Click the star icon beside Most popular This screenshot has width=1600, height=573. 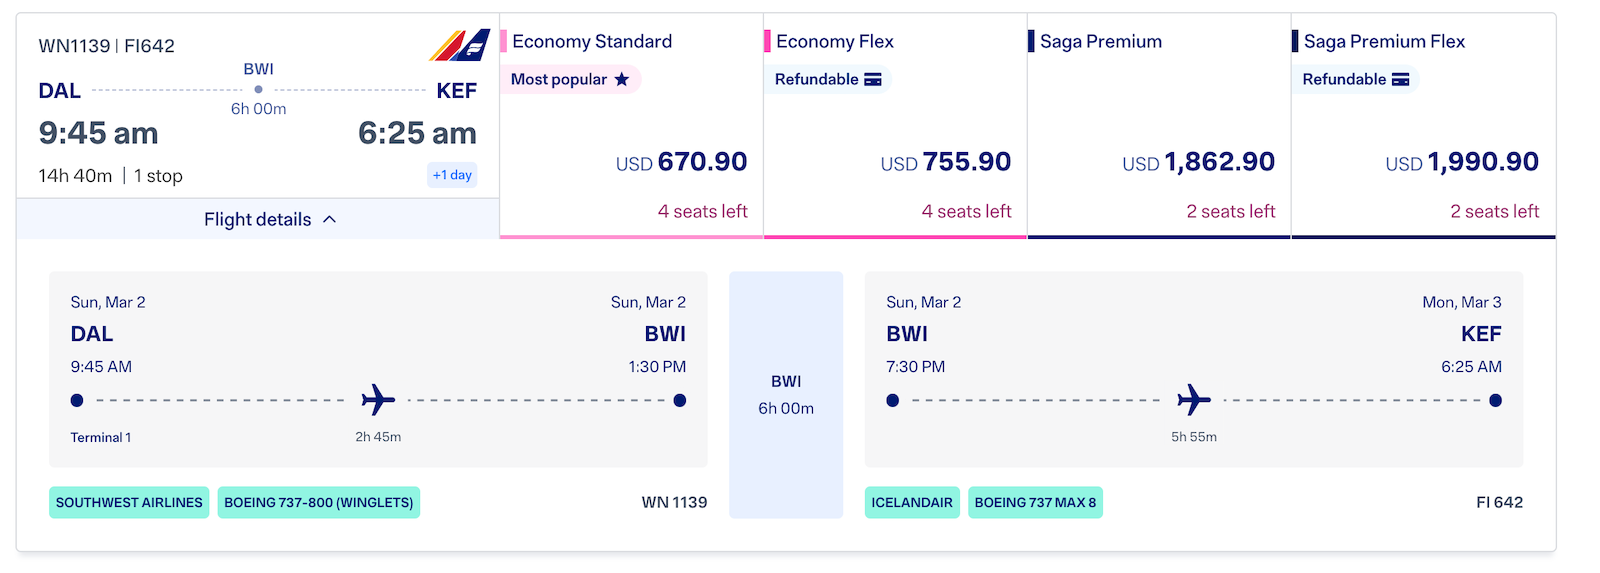tap(622, 79)
